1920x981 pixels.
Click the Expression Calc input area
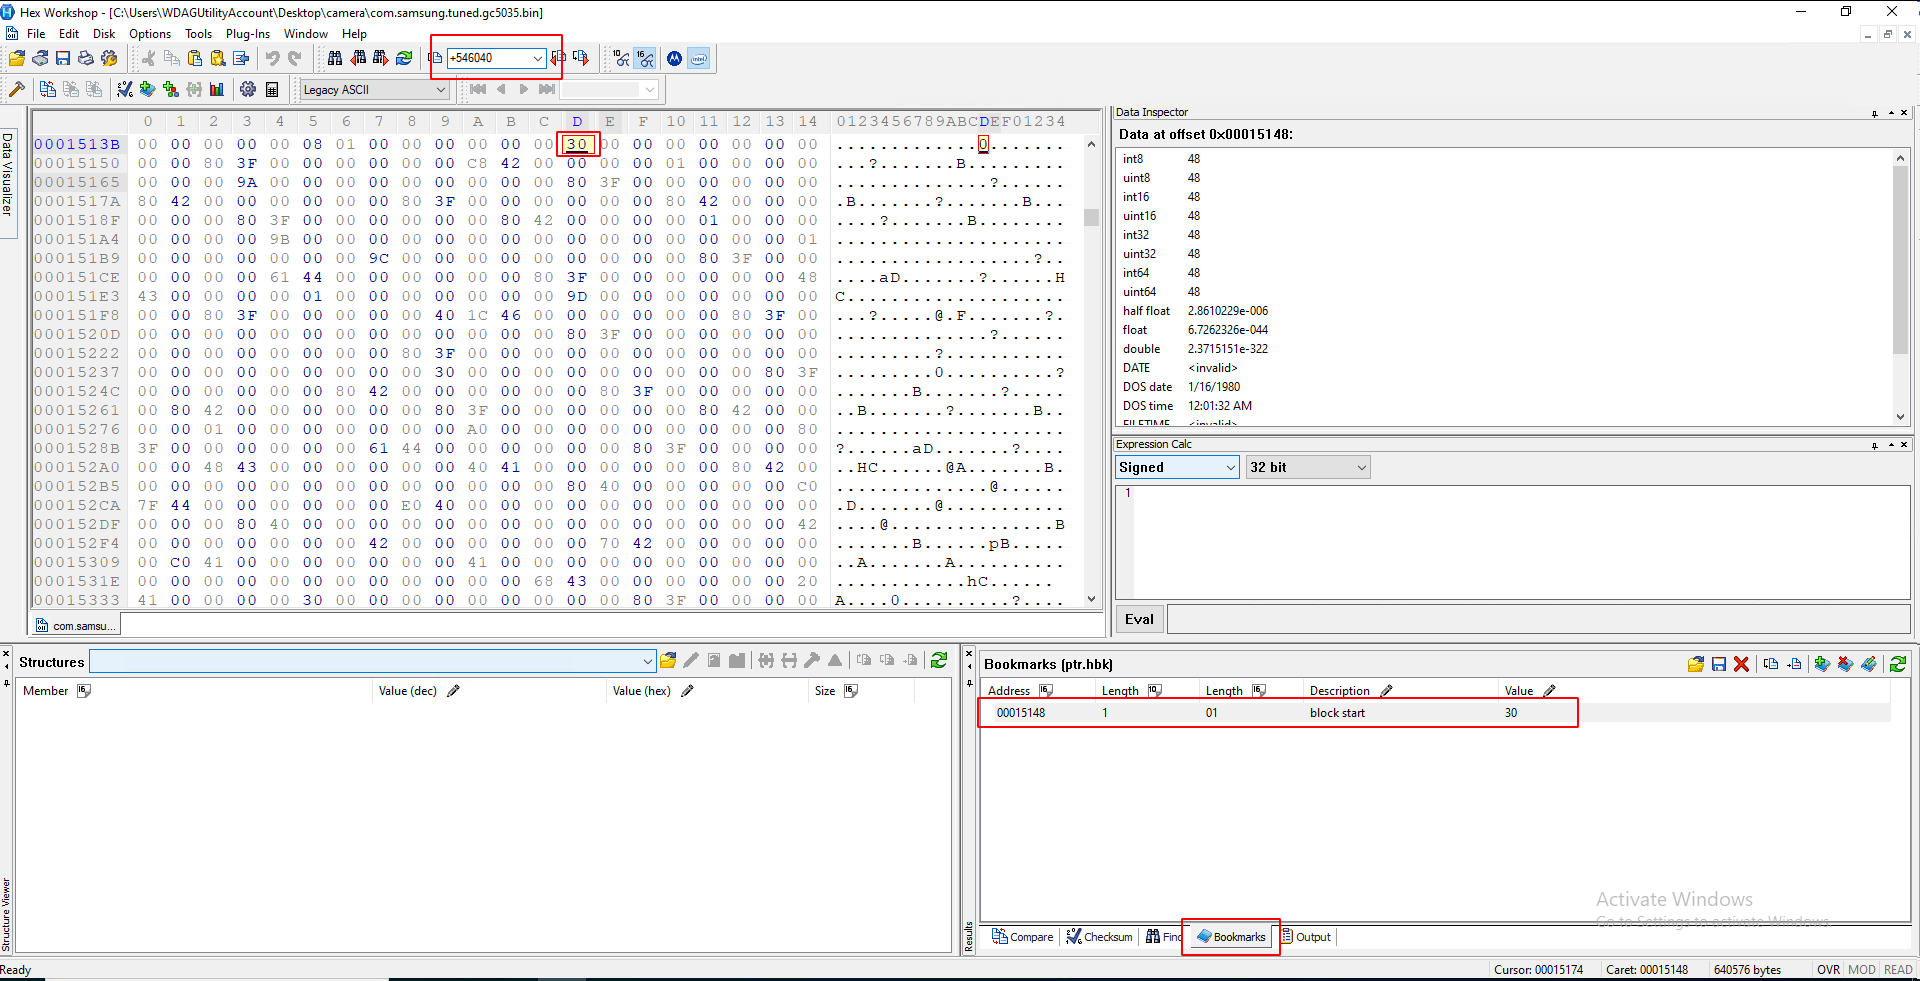coord(1513,541)
